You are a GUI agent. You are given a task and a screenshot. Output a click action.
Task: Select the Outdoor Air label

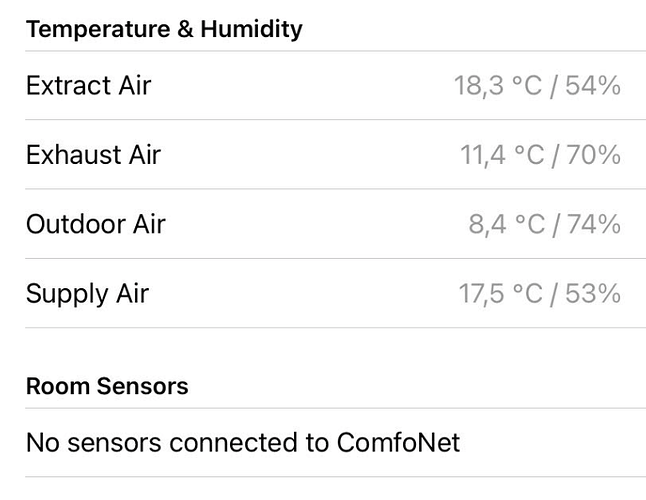(x=95, y=224)
